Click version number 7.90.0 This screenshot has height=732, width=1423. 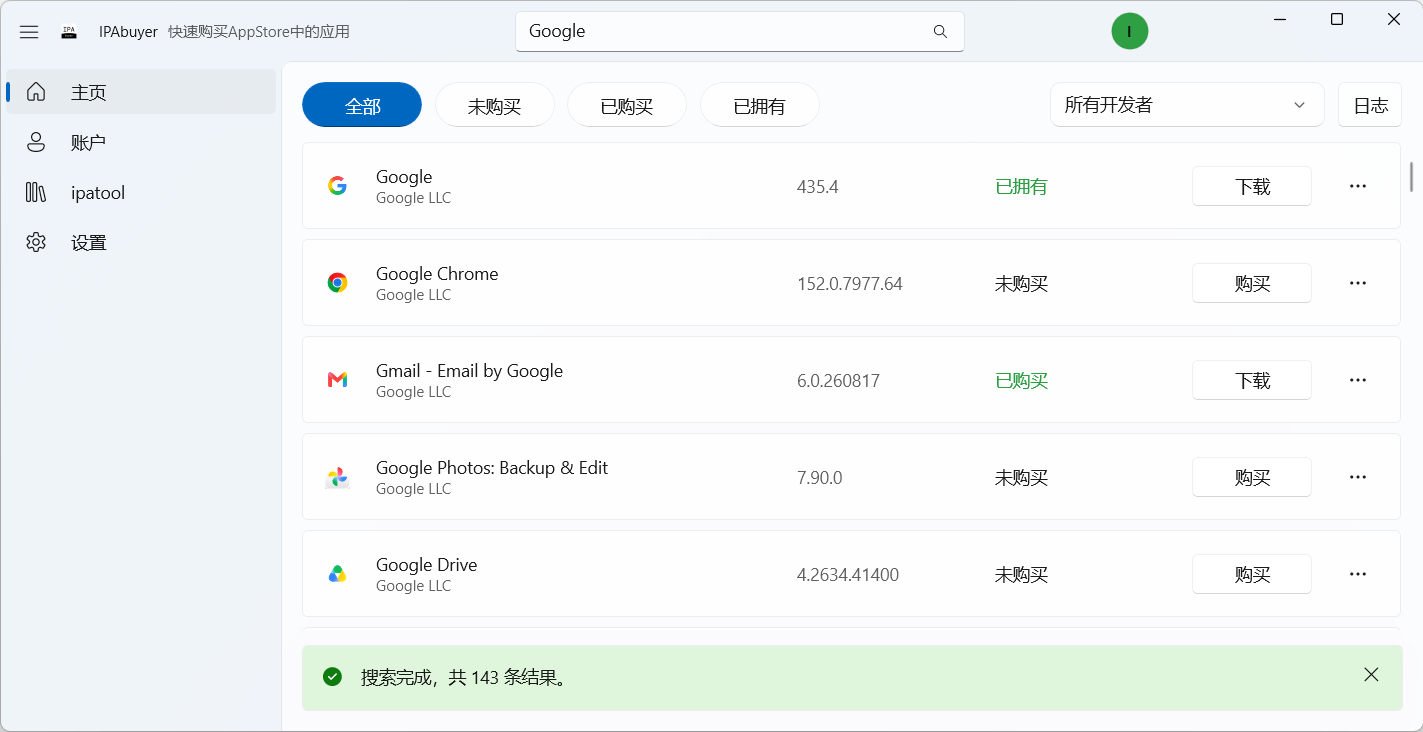[x=820, y=478]
